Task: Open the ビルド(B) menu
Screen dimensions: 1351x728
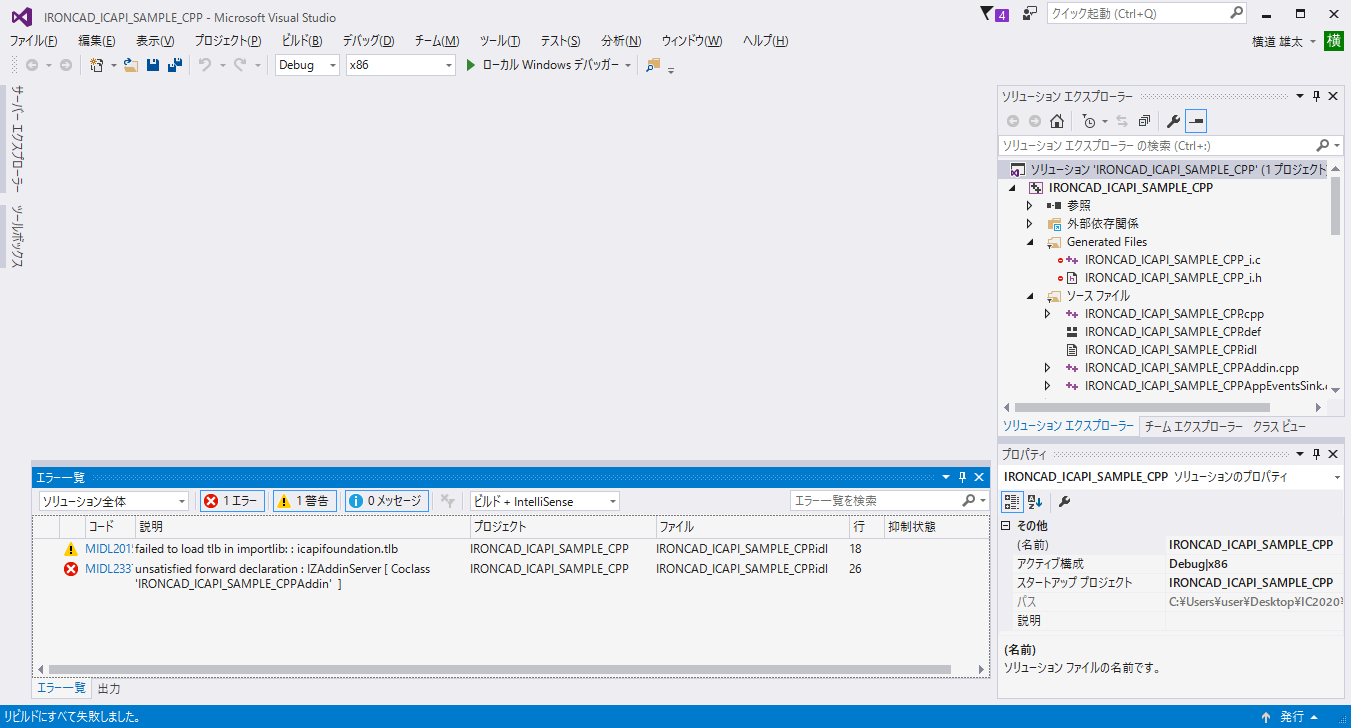Action: point(302,41)
